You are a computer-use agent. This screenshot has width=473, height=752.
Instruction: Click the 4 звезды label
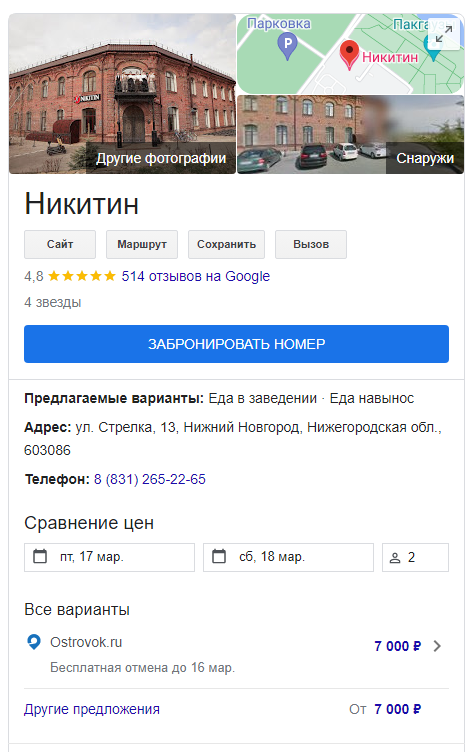pos(53,303)
